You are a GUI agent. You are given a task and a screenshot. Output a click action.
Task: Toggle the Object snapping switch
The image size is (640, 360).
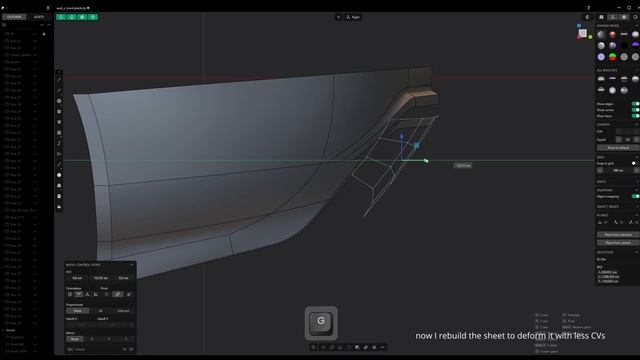coord(635,196)
